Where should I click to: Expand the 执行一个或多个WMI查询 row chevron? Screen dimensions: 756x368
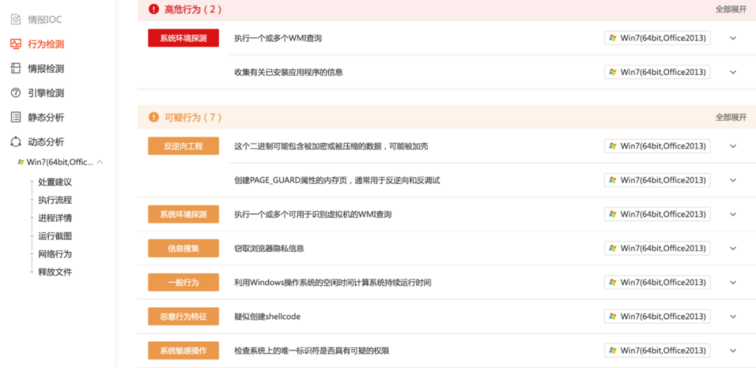pyautogui.click(x=733, y=38)
